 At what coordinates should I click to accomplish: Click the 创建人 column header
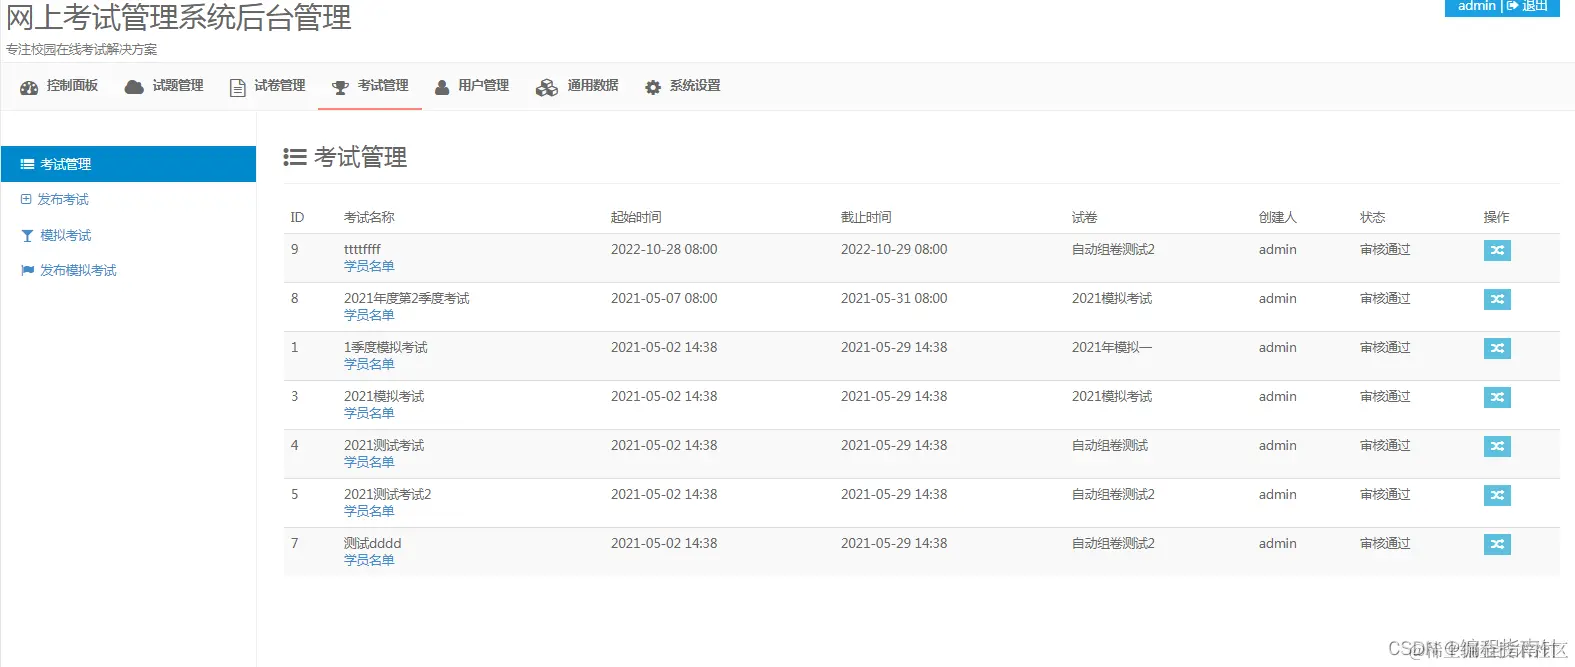(1277, 217)
